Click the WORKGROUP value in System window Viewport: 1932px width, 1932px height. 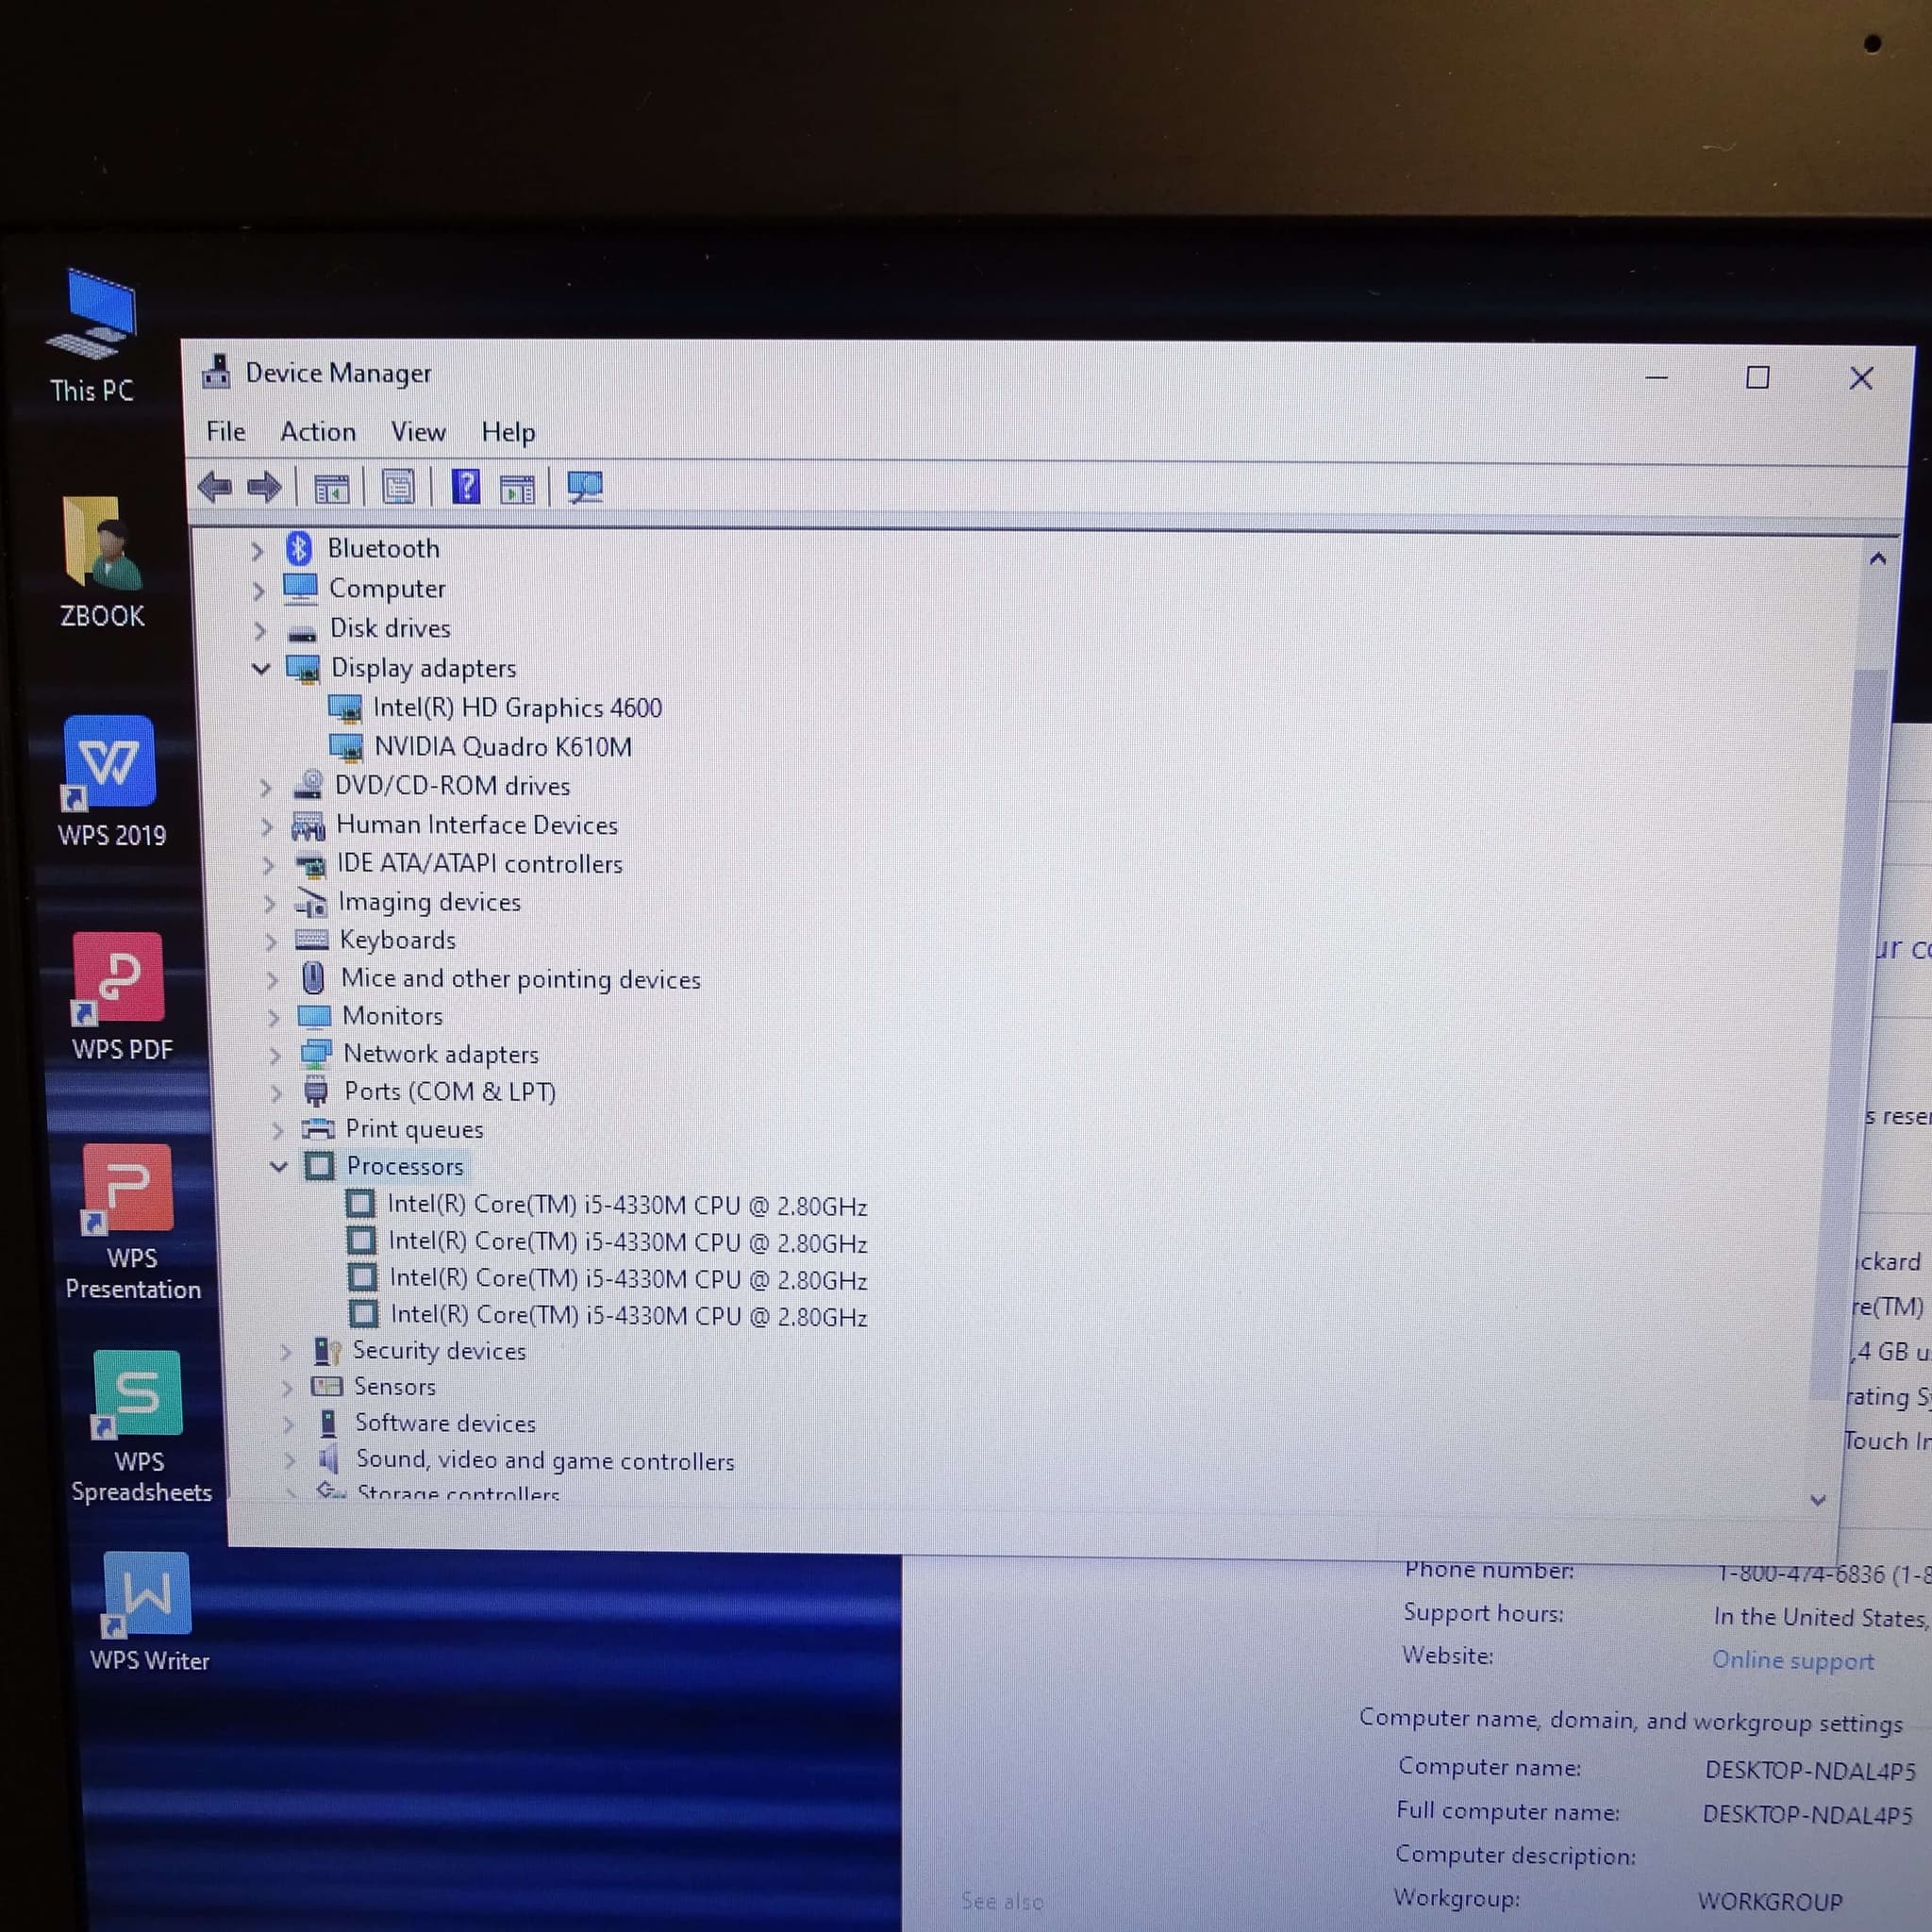1770,1902
